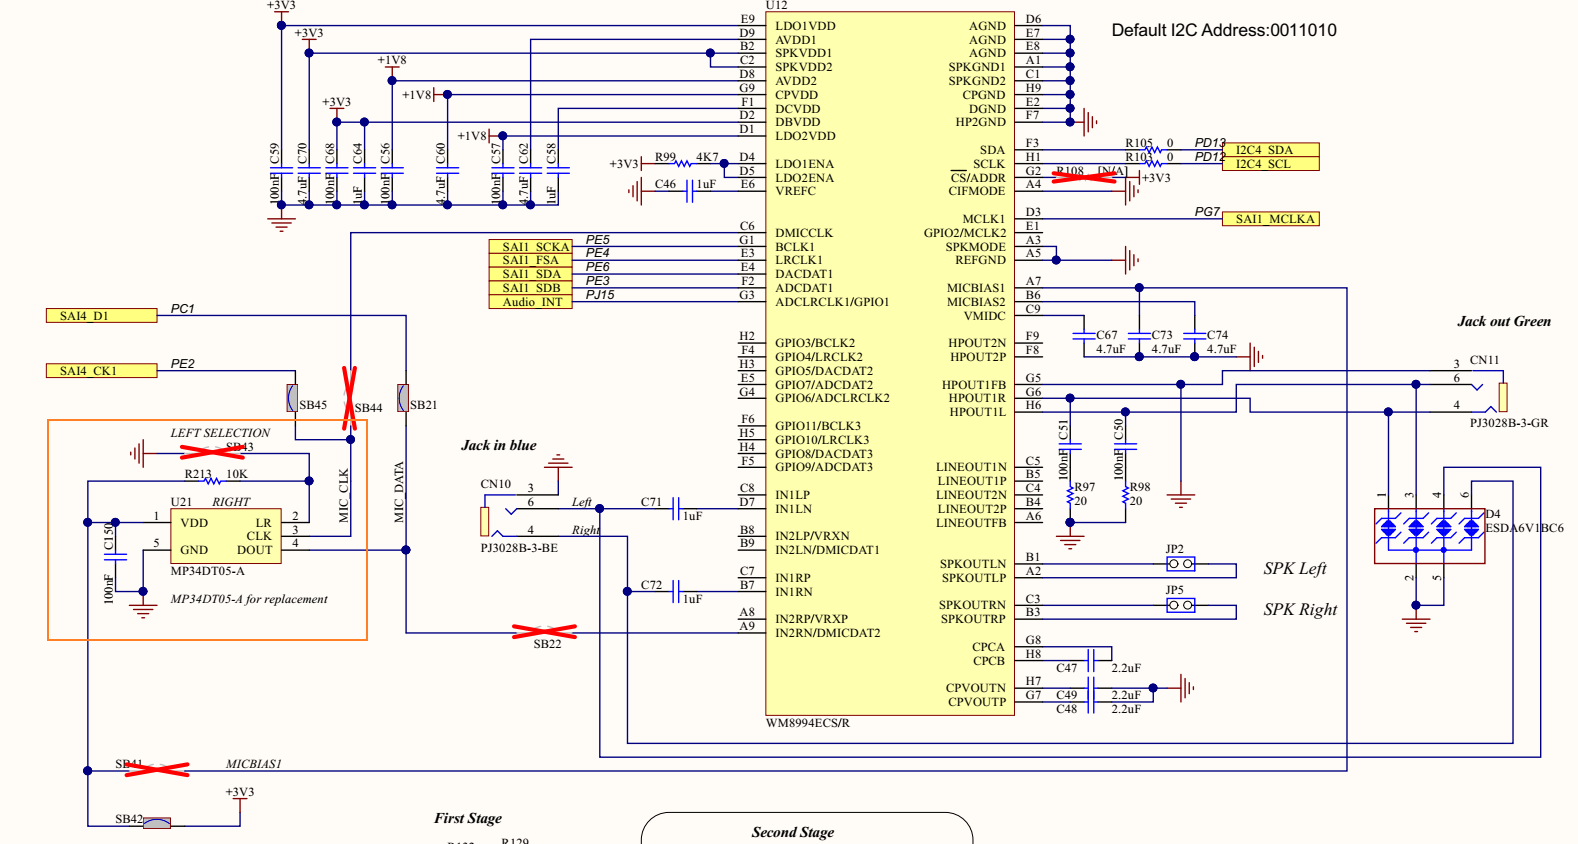Click the 'Default I2C Address:0011010' note
Image resolution: width=1578 pixels, height=844 pixels.
(1224, 30)
